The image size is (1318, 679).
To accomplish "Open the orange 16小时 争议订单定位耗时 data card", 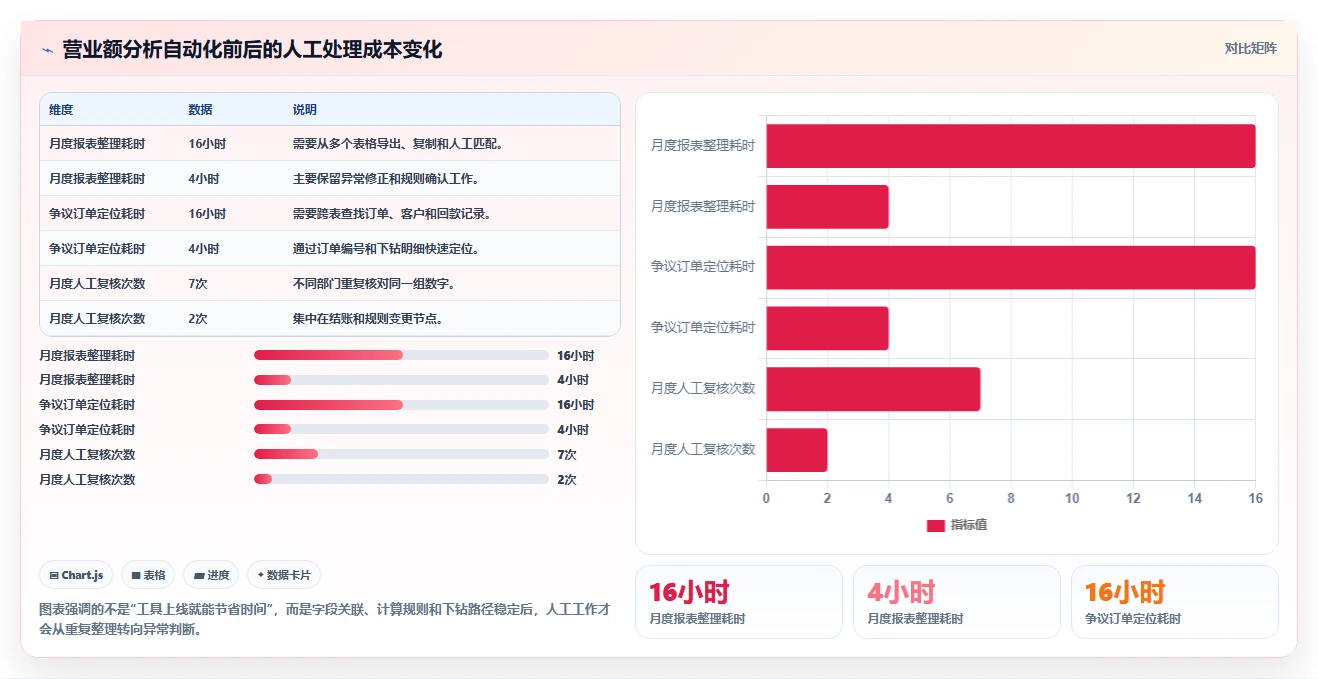I will pyautogui.click(x=1175, y=602).
